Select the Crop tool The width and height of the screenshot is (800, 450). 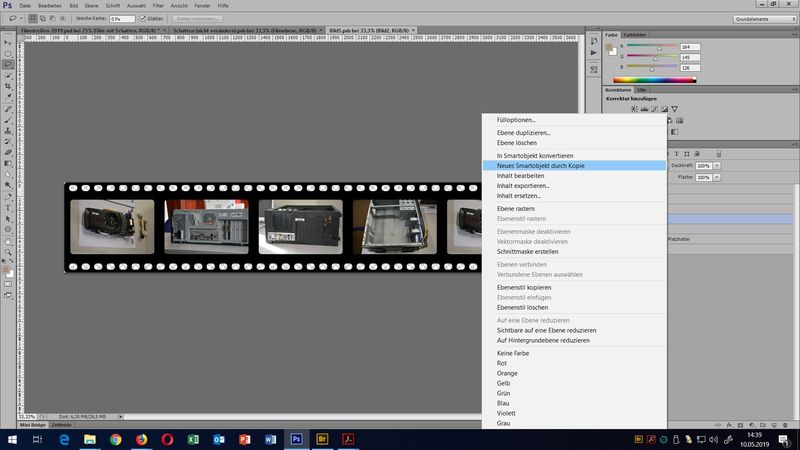[8, 86]
